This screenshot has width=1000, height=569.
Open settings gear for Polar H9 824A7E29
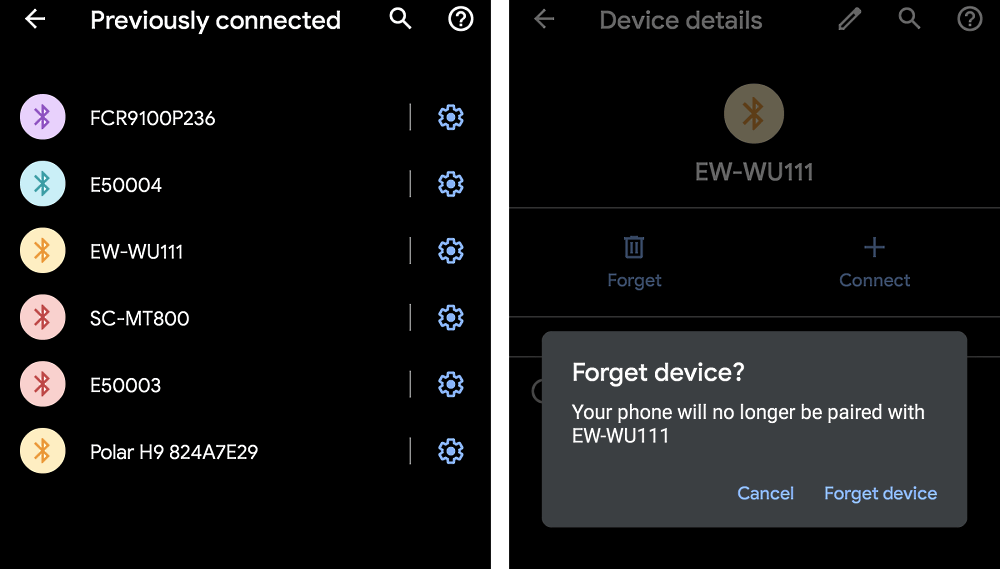pos(451,451)
